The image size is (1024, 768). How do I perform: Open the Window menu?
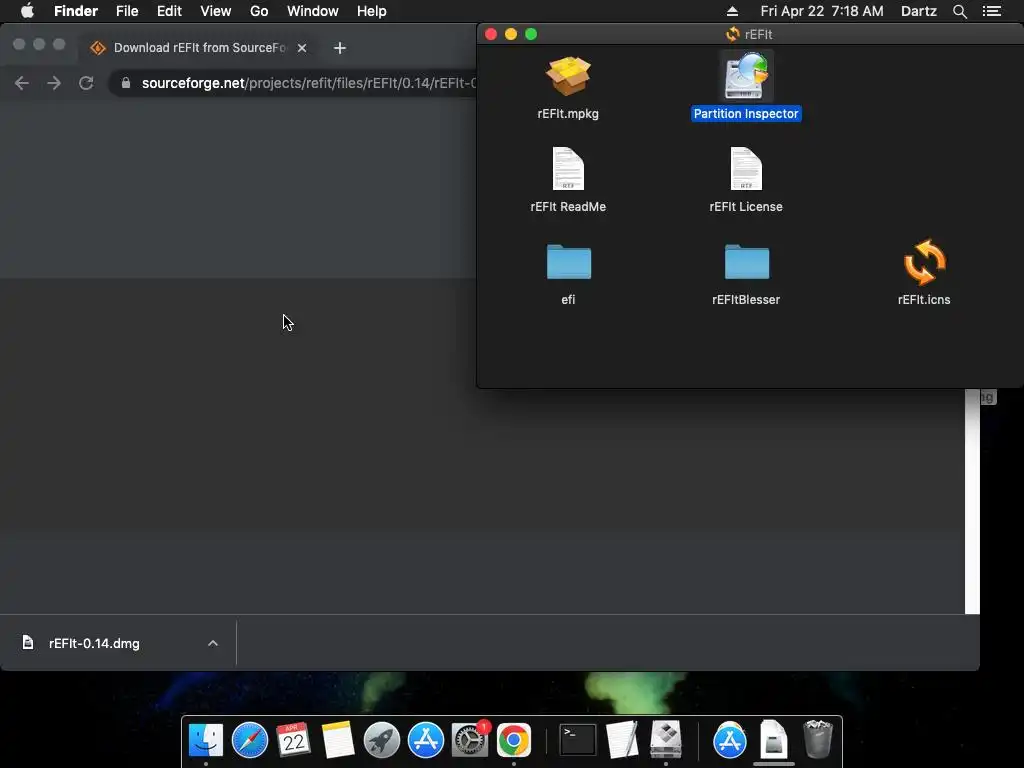tap(313, 11)
